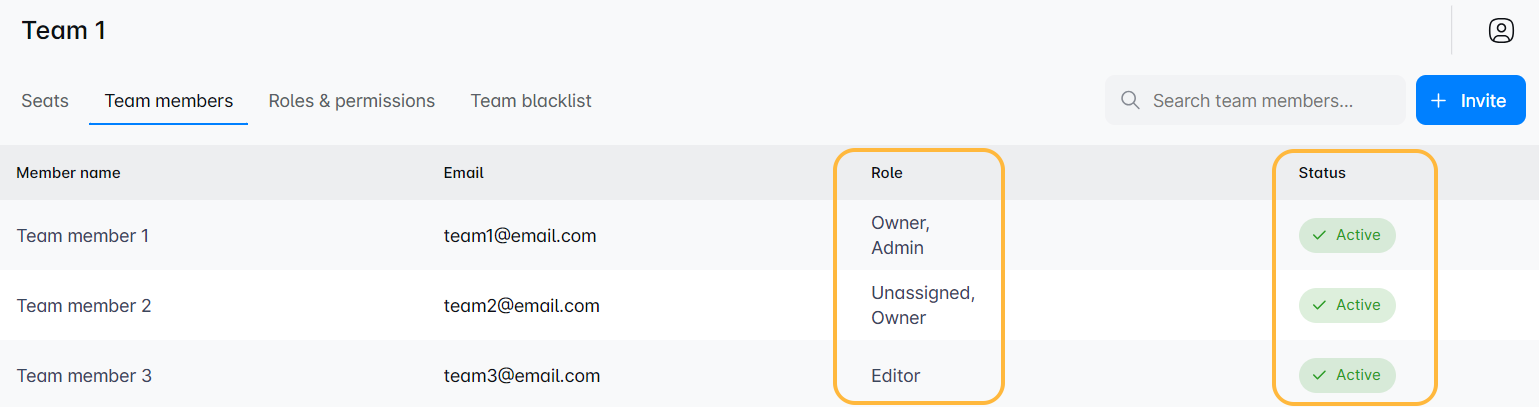Click the team2@email.com address

click(x=521, y=306)
